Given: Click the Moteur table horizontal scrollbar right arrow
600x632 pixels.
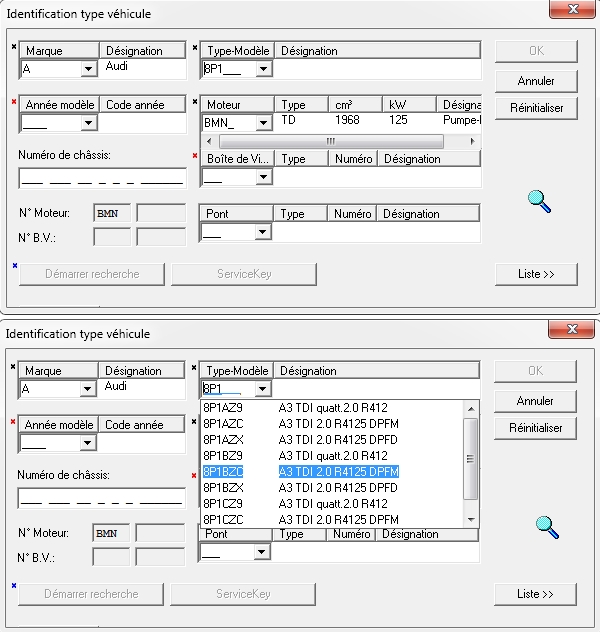Looking at the screenshot, I should 475,141.
